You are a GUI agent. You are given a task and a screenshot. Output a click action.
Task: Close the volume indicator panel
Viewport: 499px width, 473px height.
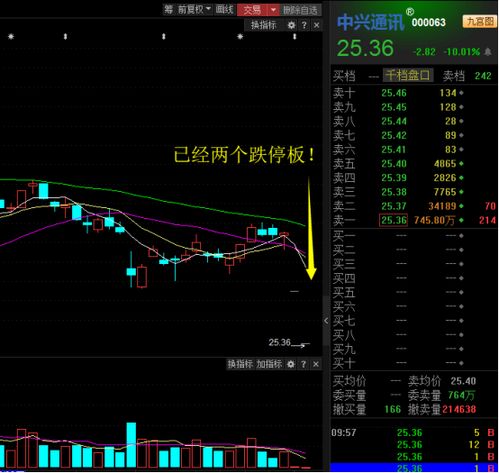pos(316,364)
